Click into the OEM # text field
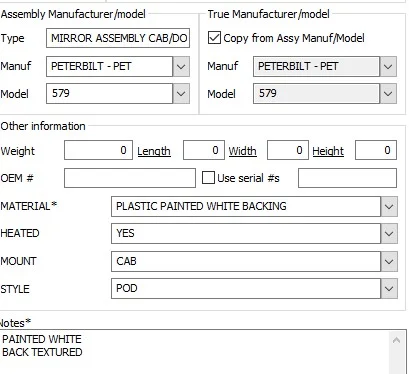The height and width of the screenshot is (374, 409). tap(130, 178)
